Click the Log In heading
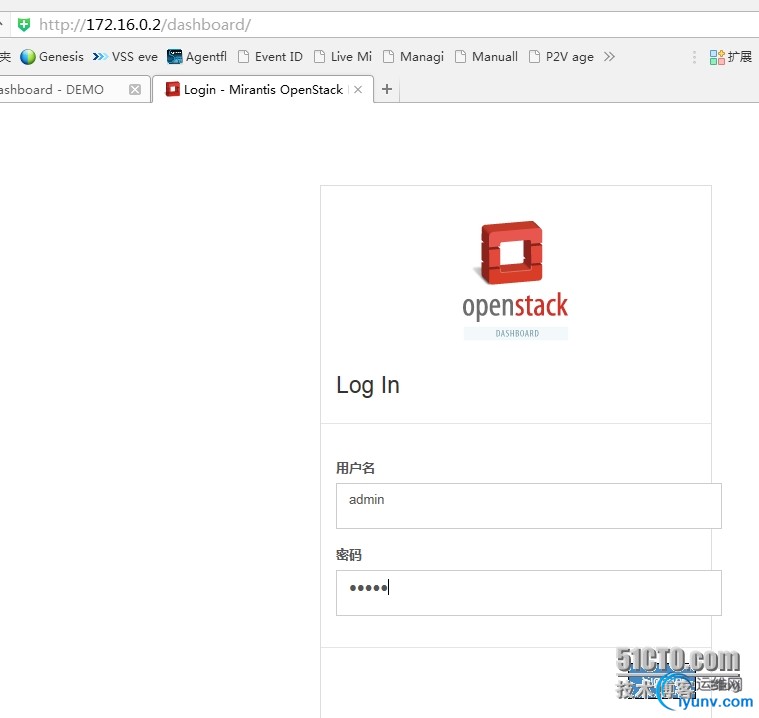The width and height of the screenshot is (759, 718). (368, 385)
